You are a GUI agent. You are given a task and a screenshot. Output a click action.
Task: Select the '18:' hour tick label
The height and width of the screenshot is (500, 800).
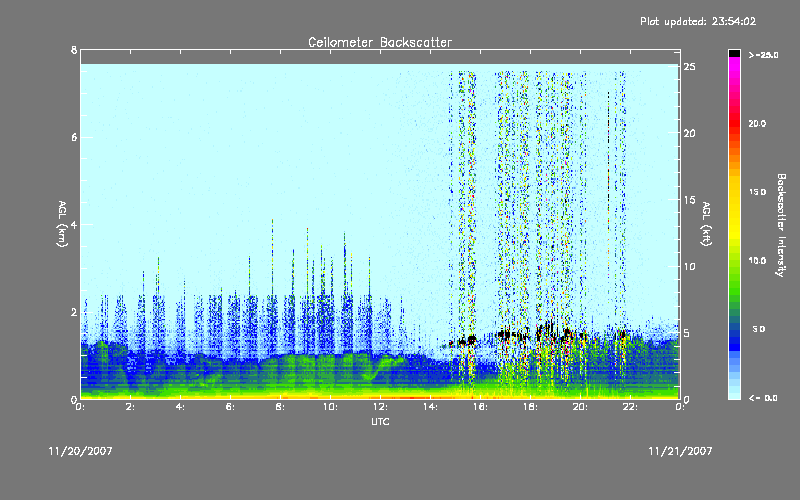coord(530,407)
